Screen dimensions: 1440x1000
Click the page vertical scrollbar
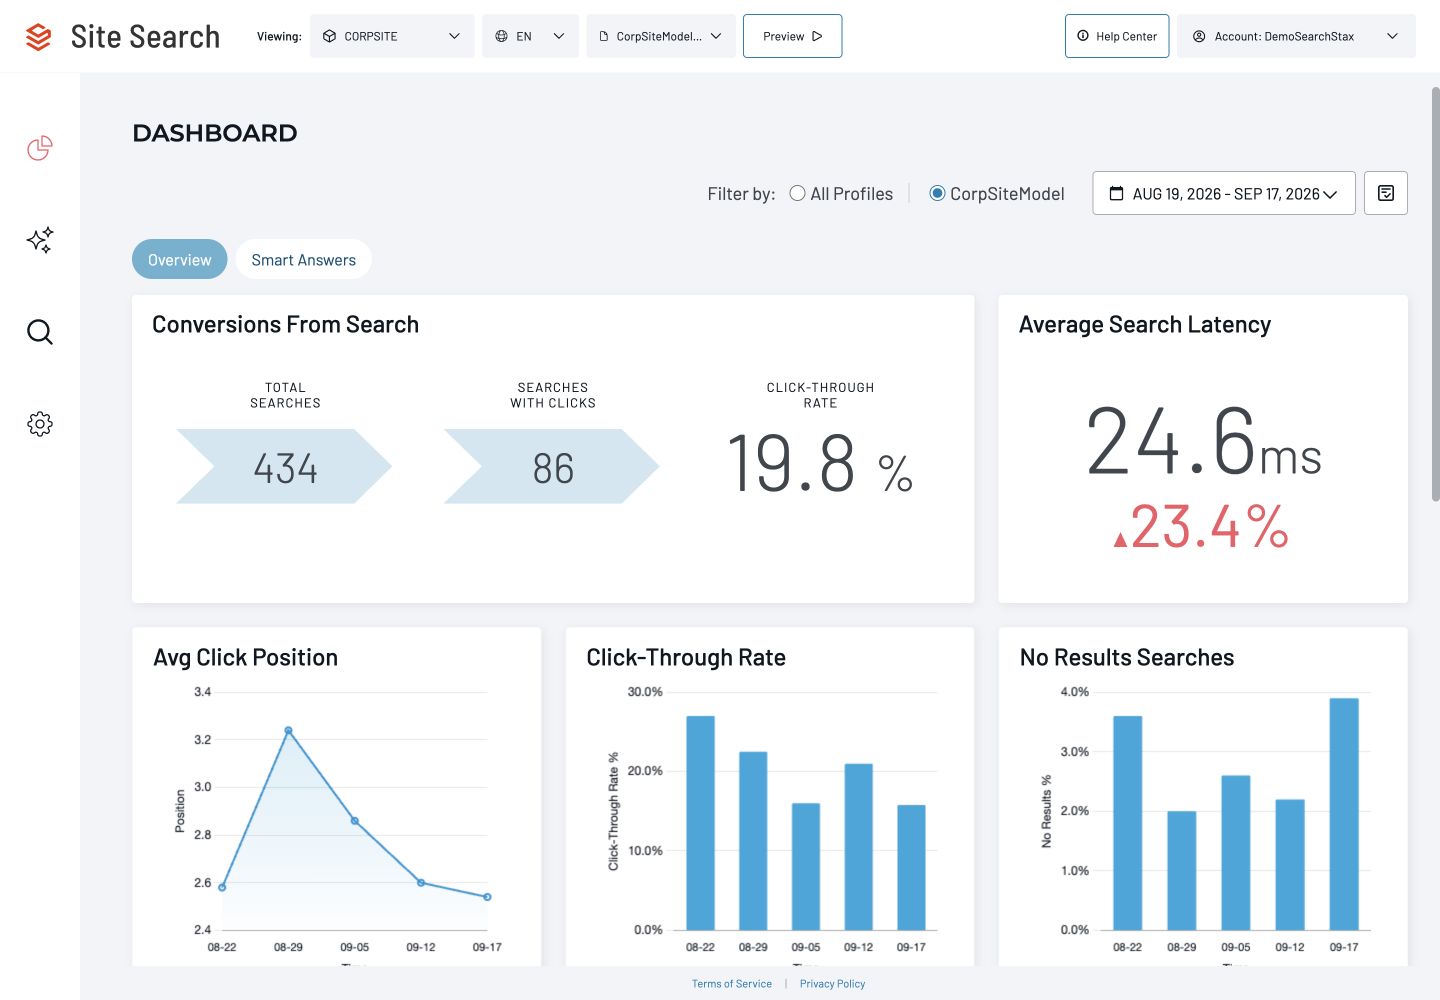point(1435,295)
